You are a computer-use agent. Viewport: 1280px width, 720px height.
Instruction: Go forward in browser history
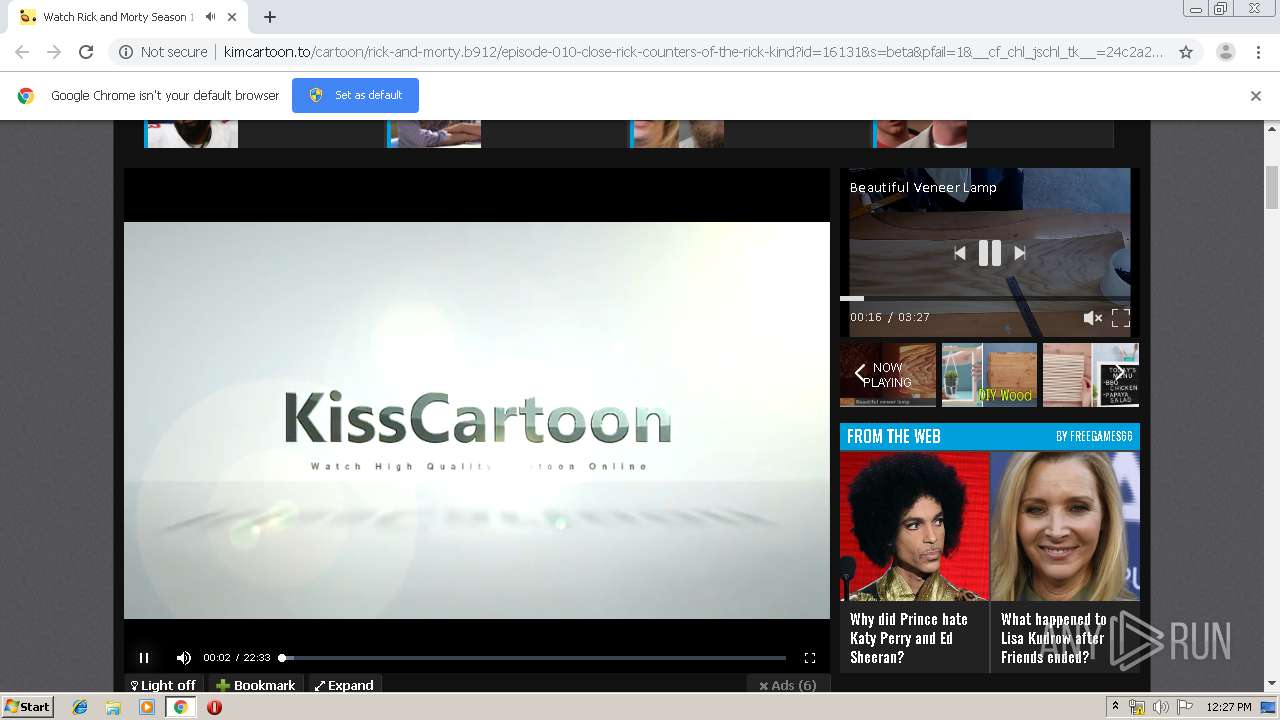tap(54, 52)
